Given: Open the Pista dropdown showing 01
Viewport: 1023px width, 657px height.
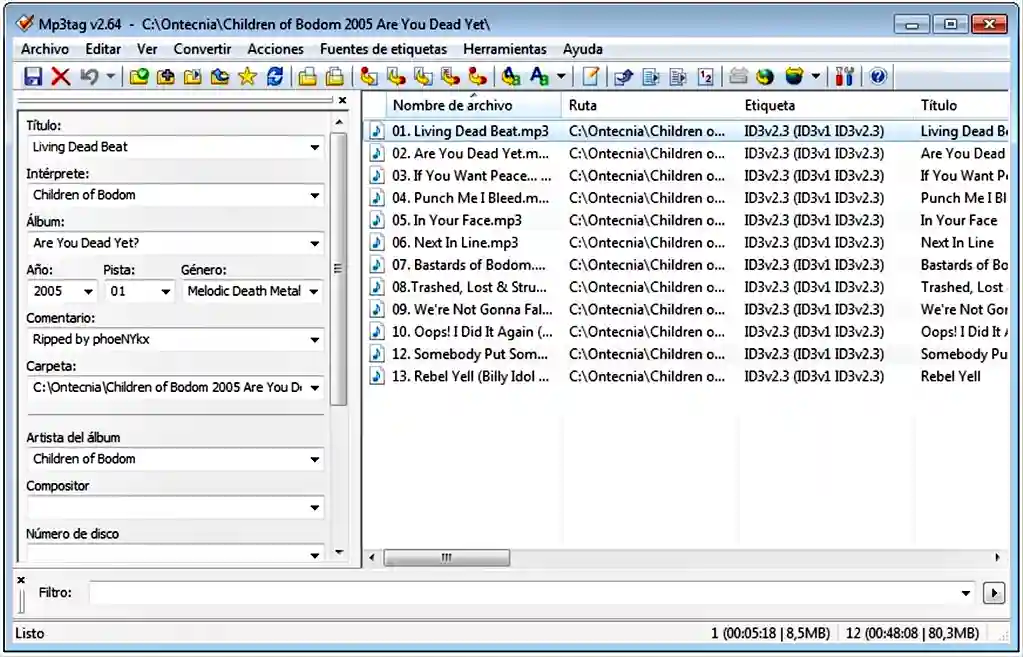Looking at the screenshot, I should 166,291.
